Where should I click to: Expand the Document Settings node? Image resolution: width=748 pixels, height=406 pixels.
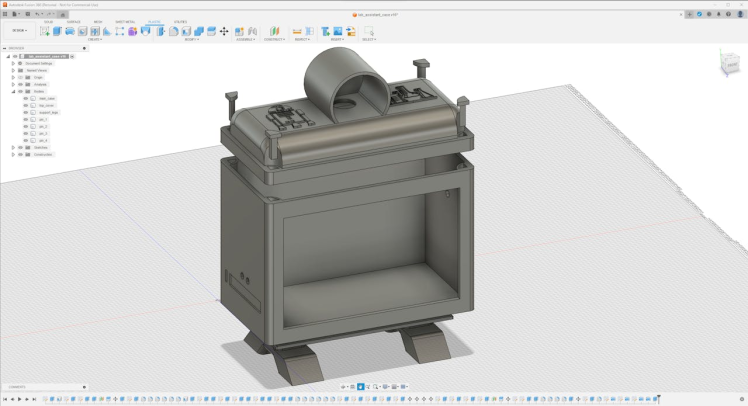point(12,63)
